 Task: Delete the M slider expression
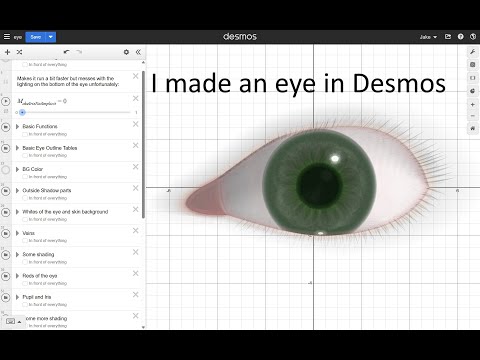pos(135,98)
